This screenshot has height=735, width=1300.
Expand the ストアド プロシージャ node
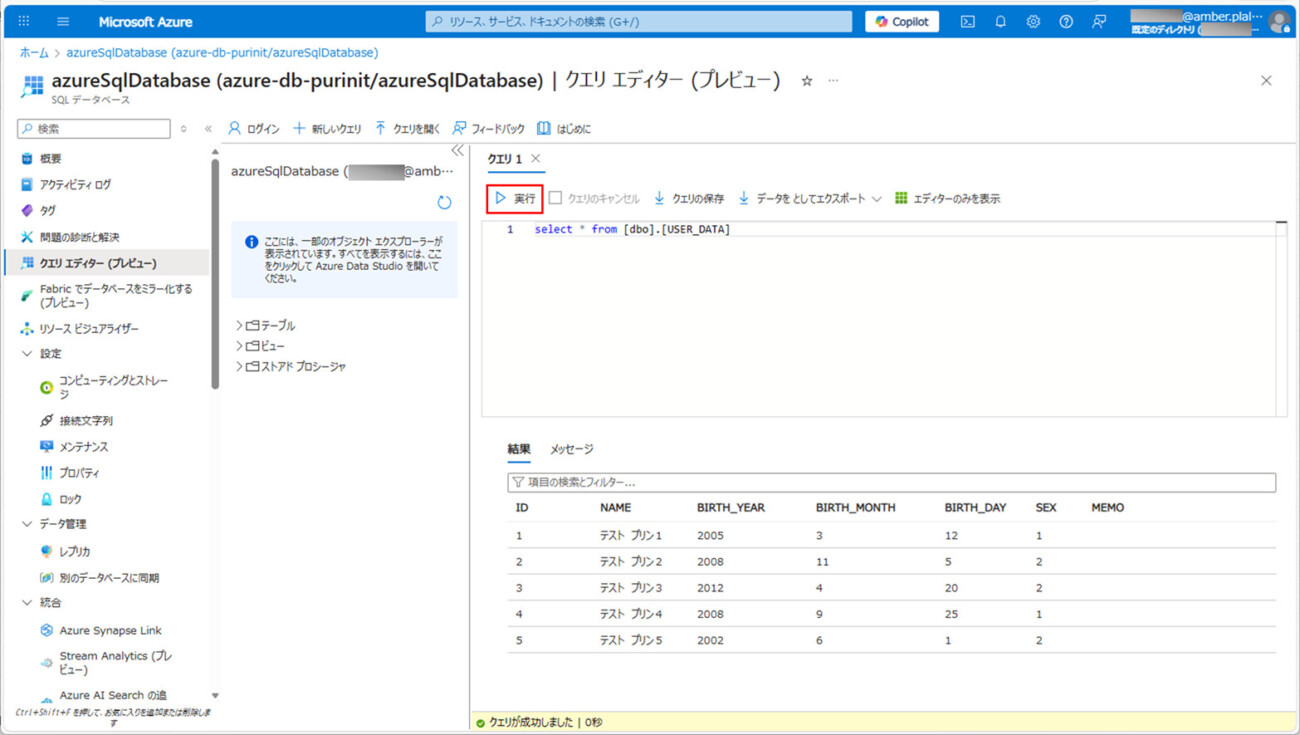coord(239,367)
